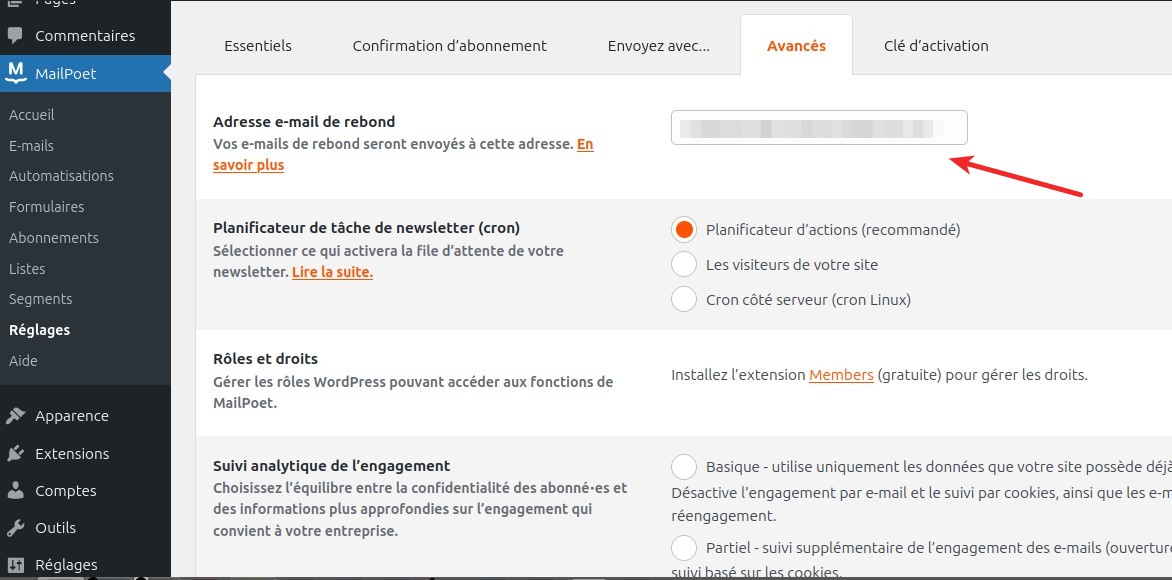Click the Commentaires speech bubble icon
1172x580 pixels.
point(16,36)
